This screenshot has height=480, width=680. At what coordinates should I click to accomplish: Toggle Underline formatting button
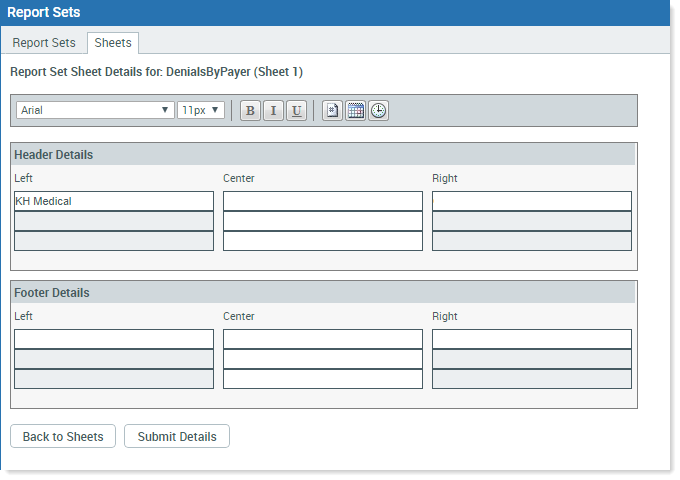(296, 111)
